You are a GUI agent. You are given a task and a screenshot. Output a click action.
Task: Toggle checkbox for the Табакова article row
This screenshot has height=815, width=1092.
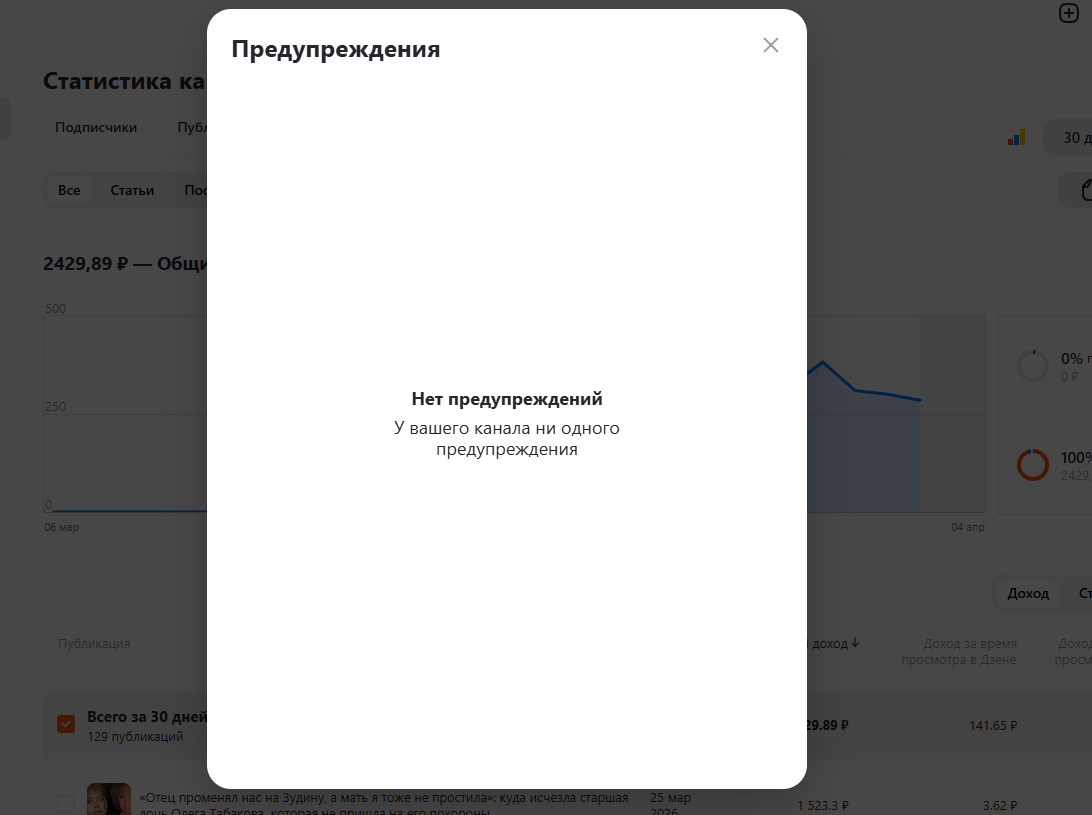(66, 805)
